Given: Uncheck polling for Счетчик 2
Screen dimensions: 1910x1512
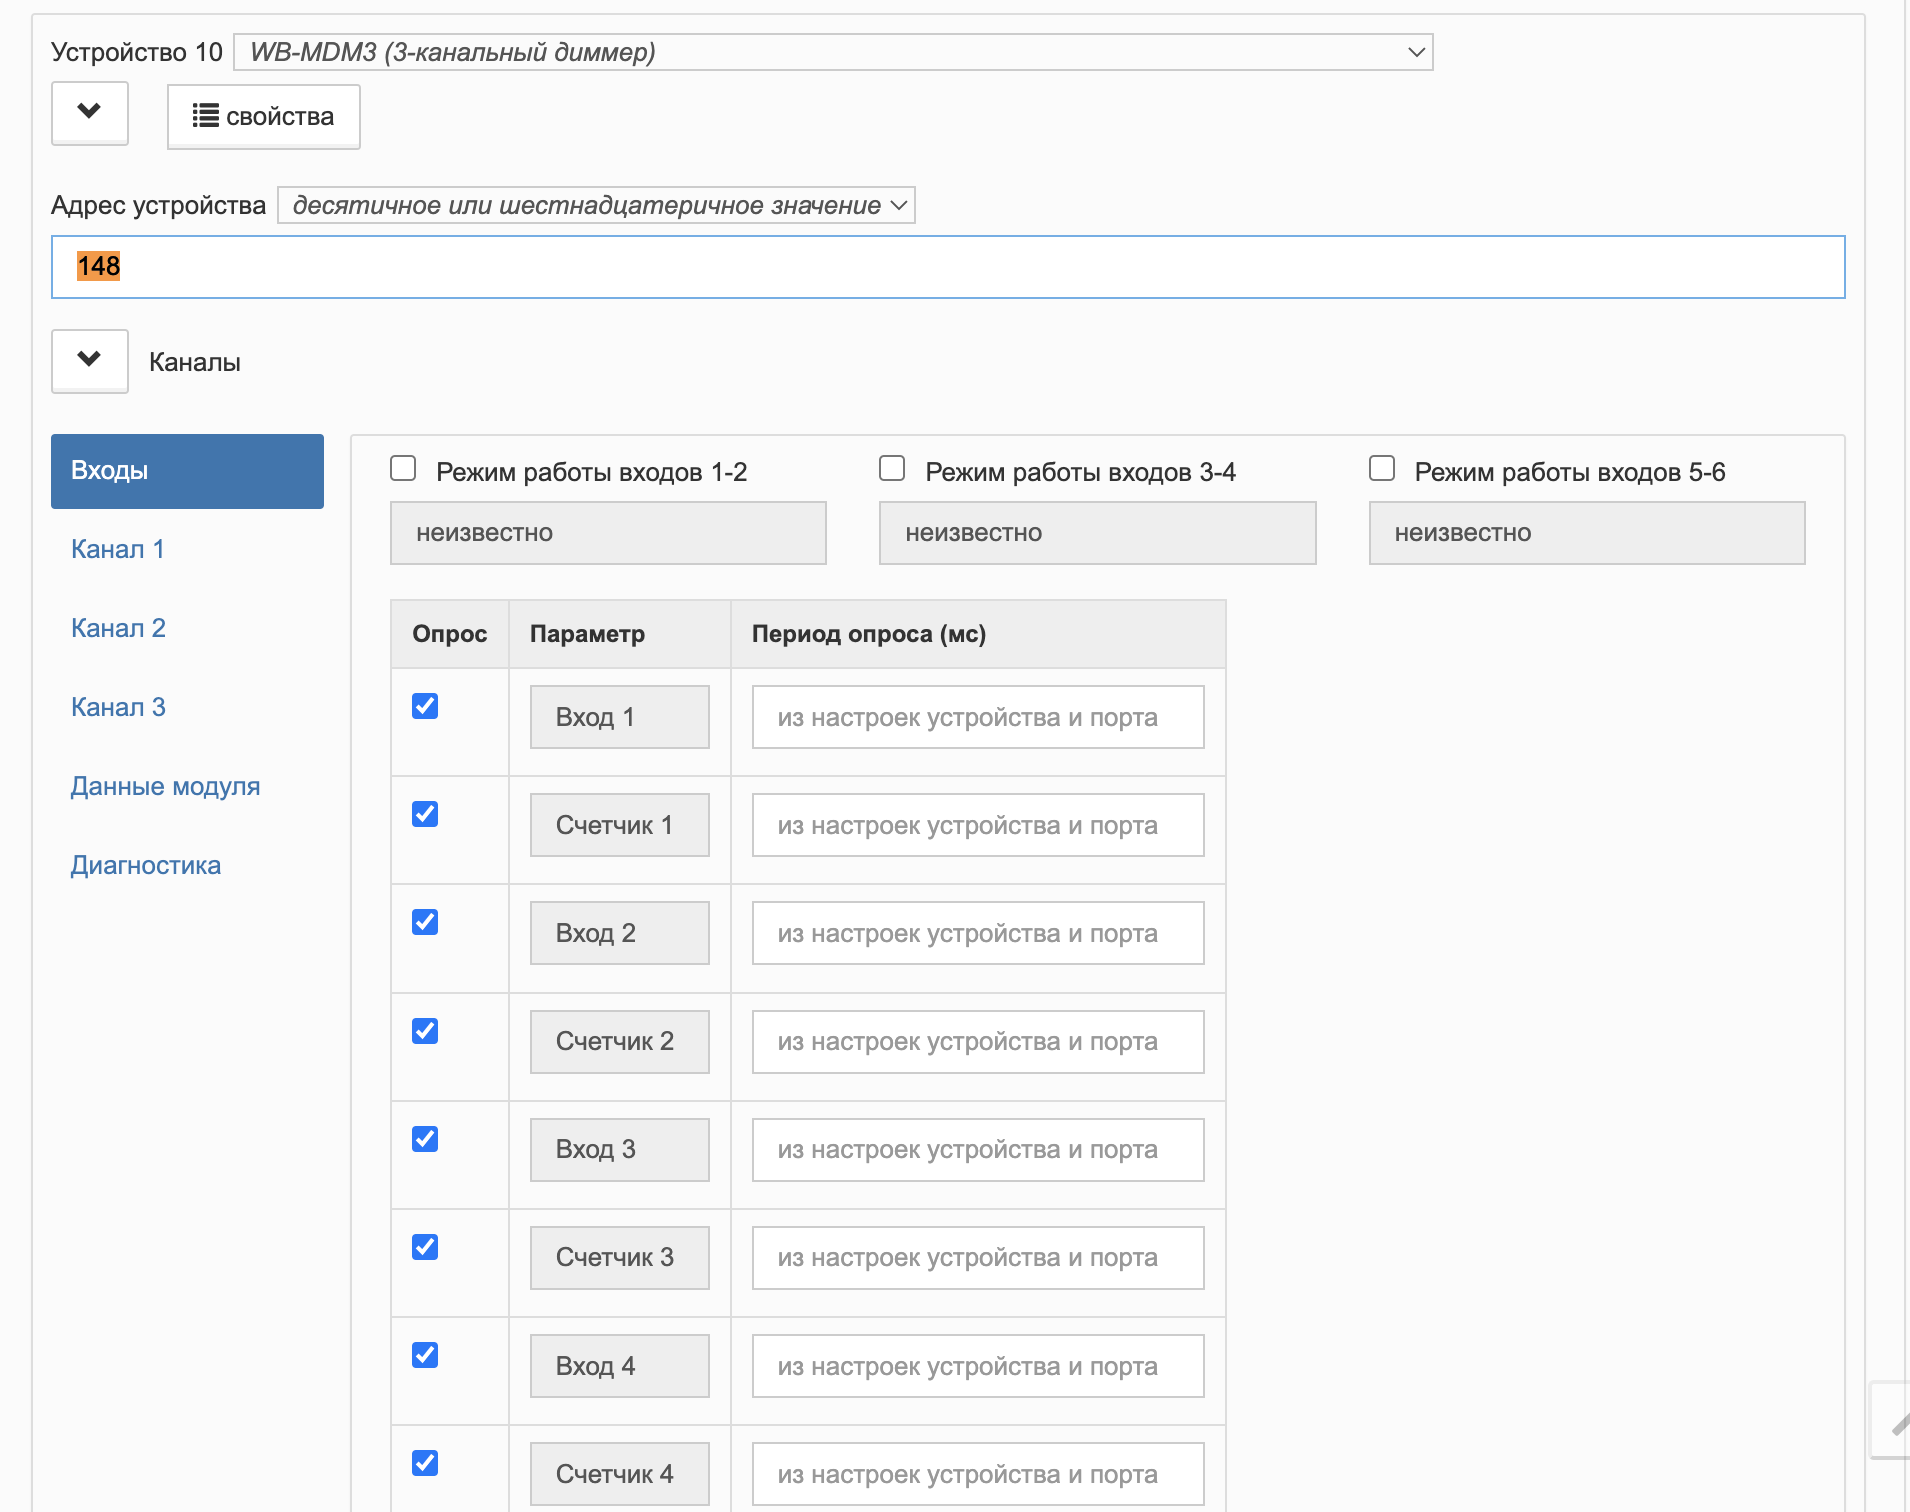Looking at the screenshot, I should (425, 1031).
